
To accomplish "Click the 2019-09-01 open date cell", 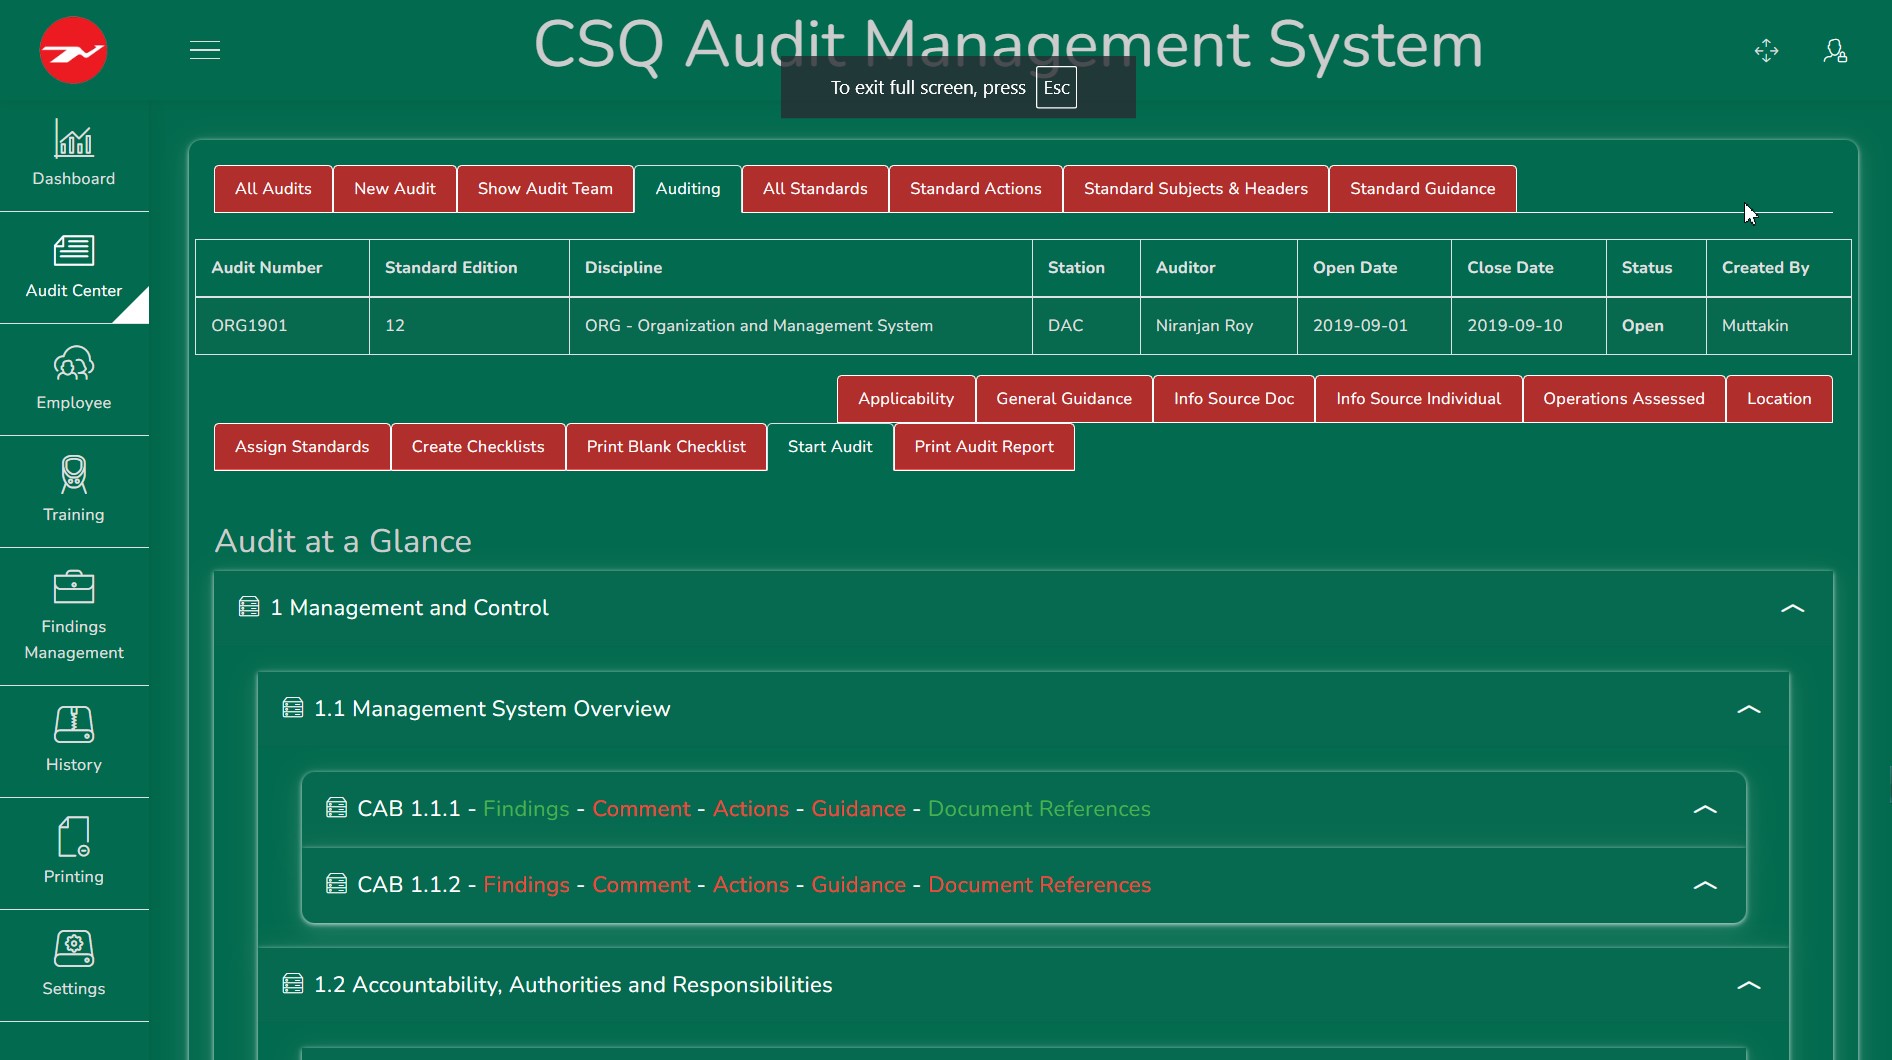I will pyautogui.click(x=1374, y=326).
